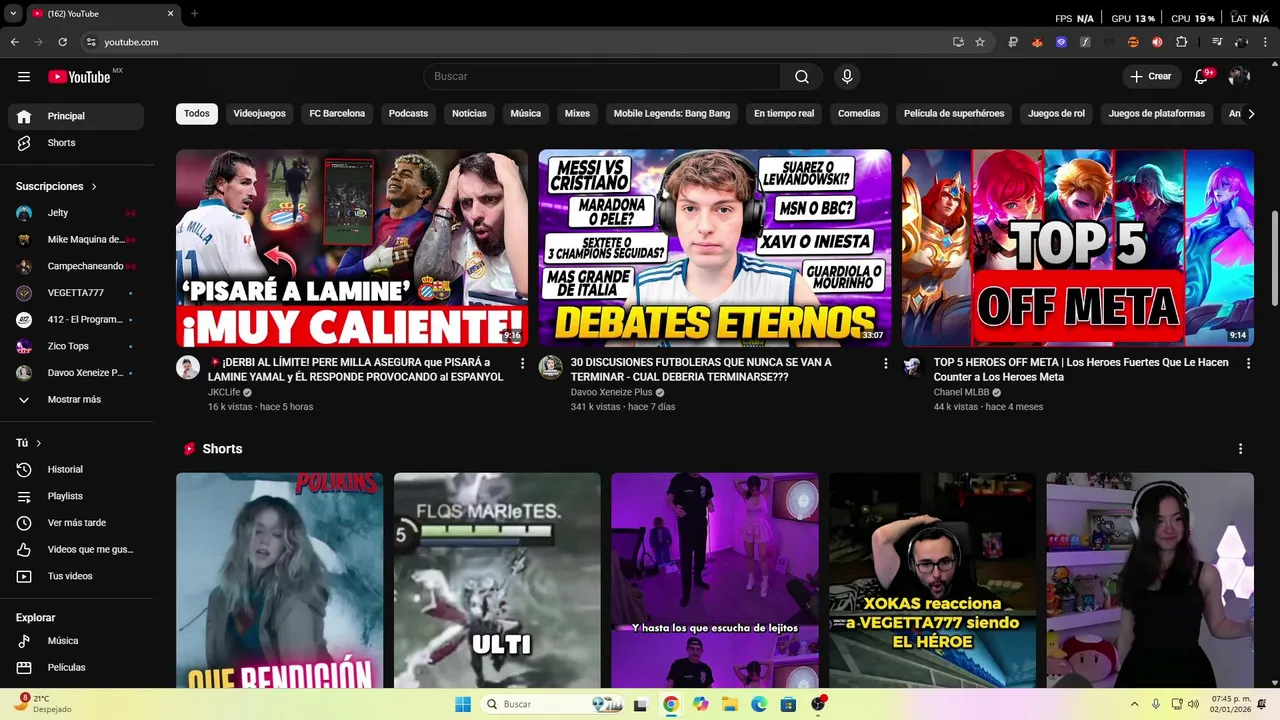Click the page vertical scrollbar
This screenshot has width=1280, height=720.
pos(1274,259)
